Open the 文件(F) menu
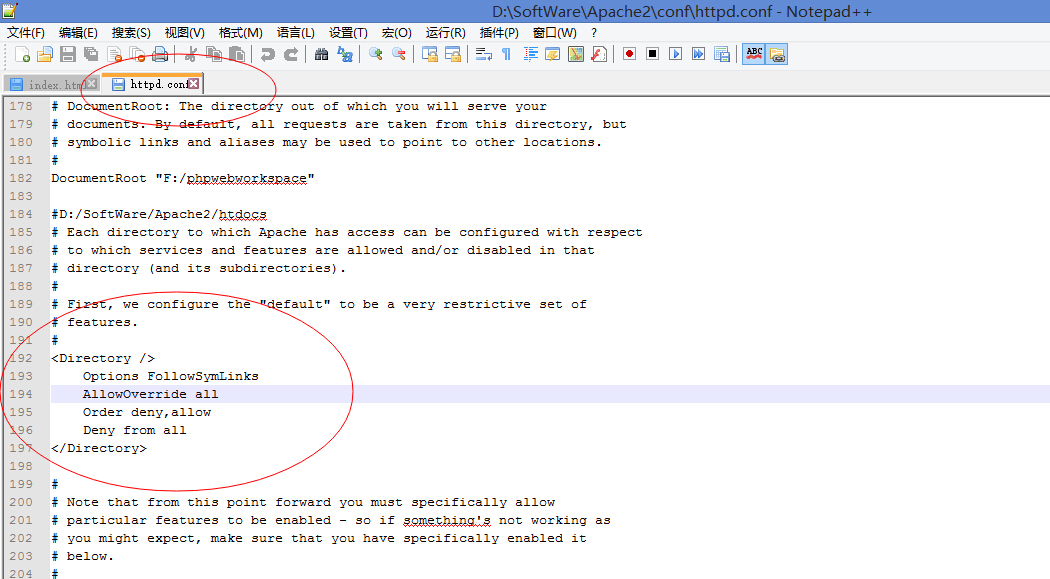The image size is (1050, 579). [x=25, y=33]
